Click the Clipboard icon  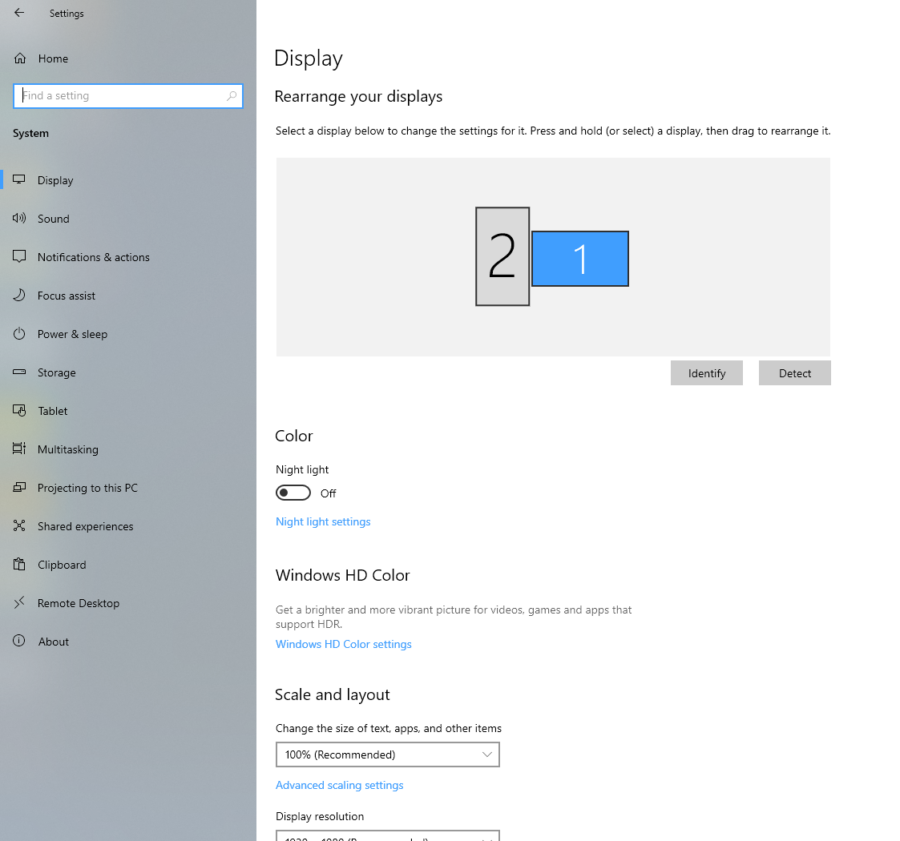point(20,564)
